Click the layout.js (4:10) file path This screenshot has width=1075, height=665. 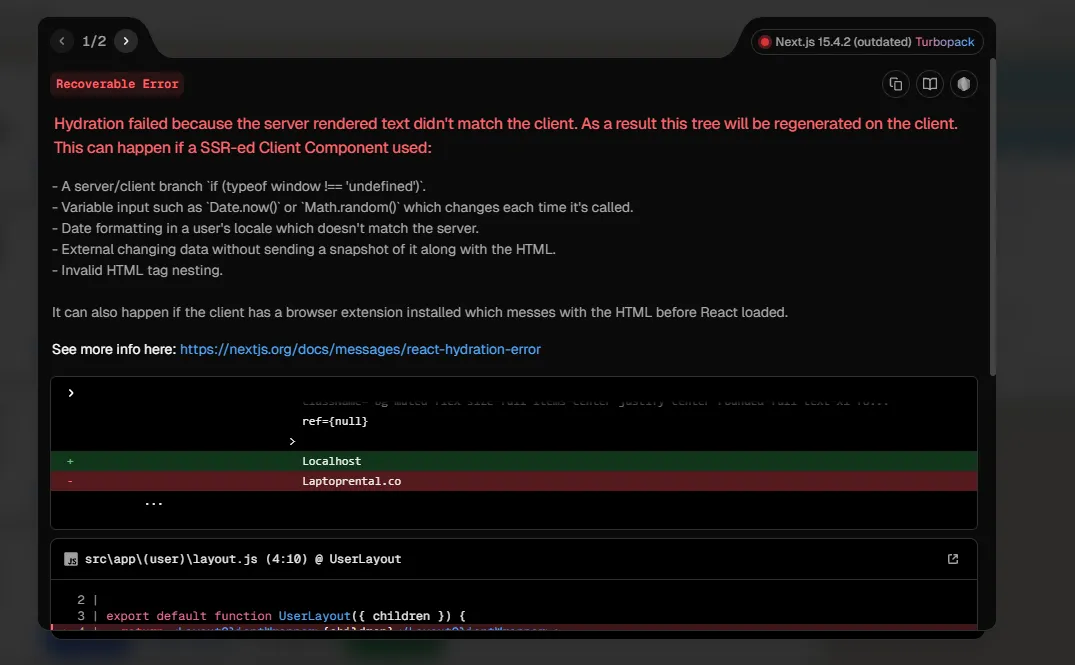pos(242,559)
